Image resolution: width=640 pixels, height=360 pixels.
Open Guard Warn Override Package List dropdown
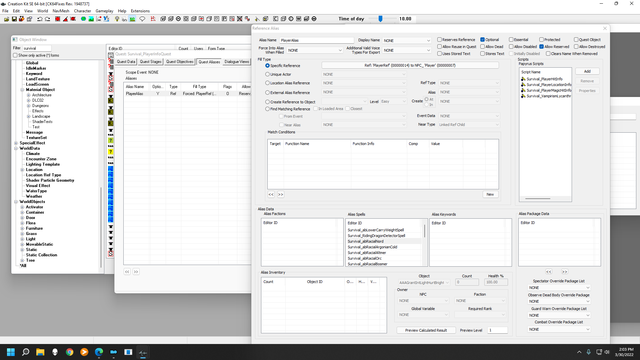coord(559,315)
